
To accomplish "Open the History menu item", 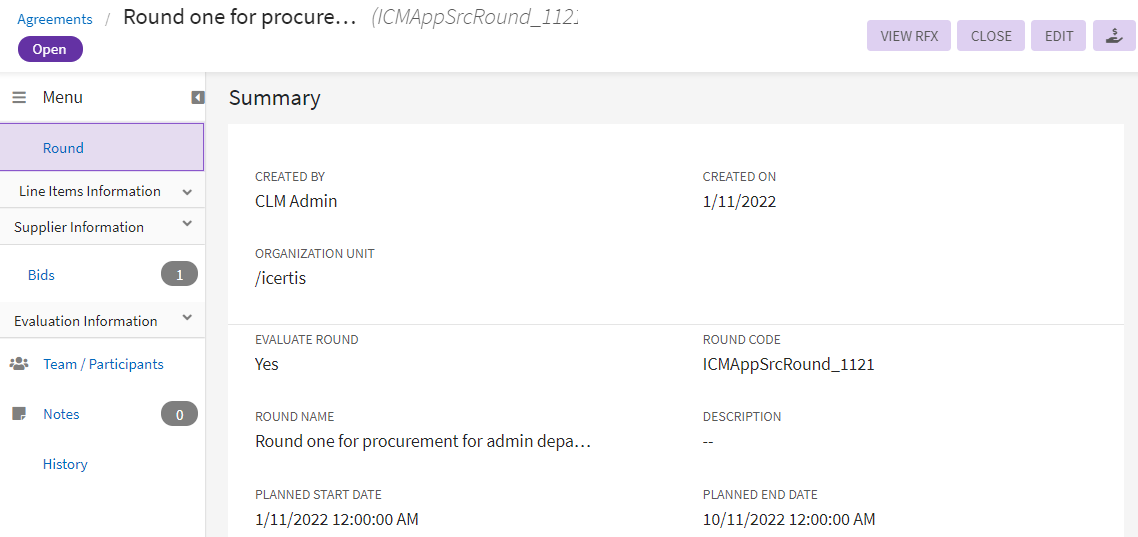I will point(65,464).
